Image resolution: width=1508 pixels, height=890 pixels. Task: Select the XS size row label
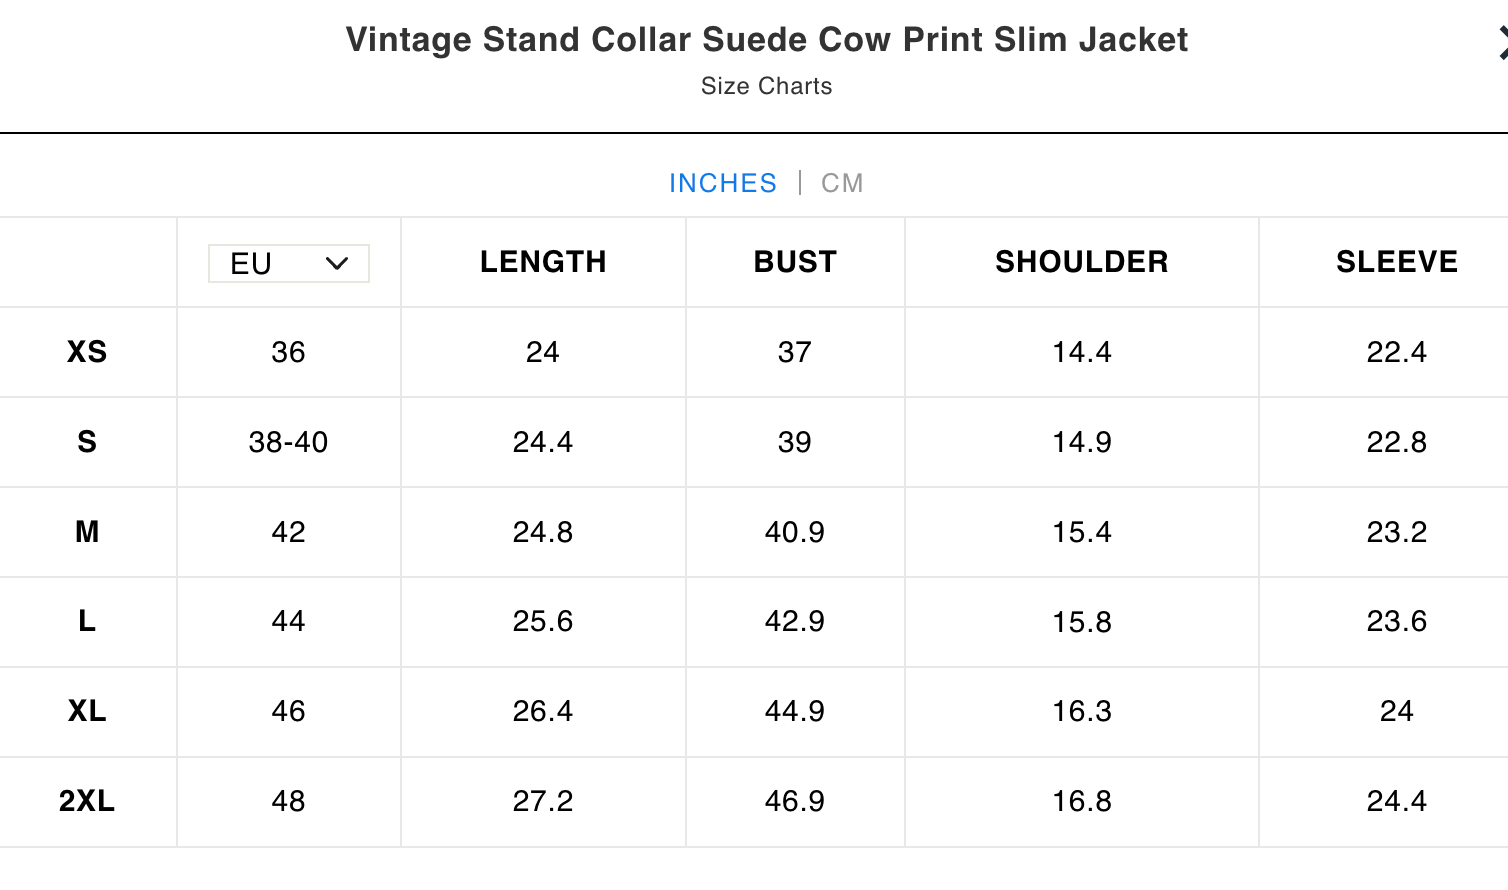(87, 352)
